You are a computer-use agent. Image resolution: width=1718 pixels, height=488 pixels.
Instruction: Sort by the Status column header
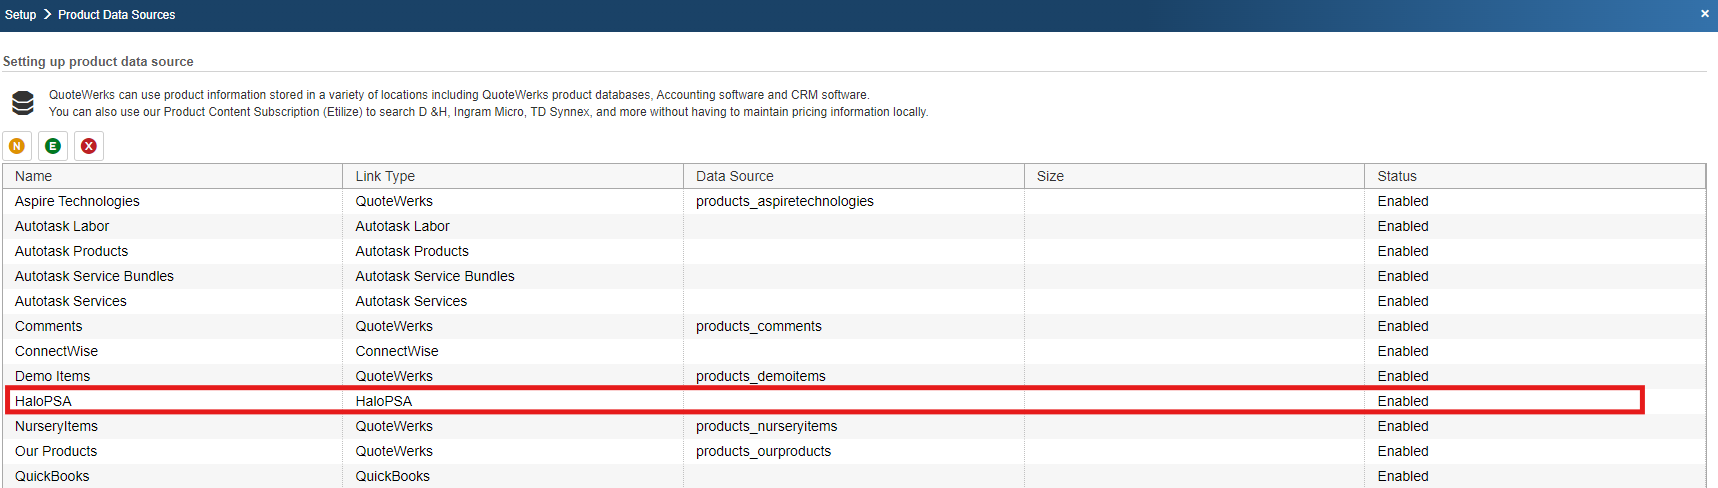point(1397,176)
